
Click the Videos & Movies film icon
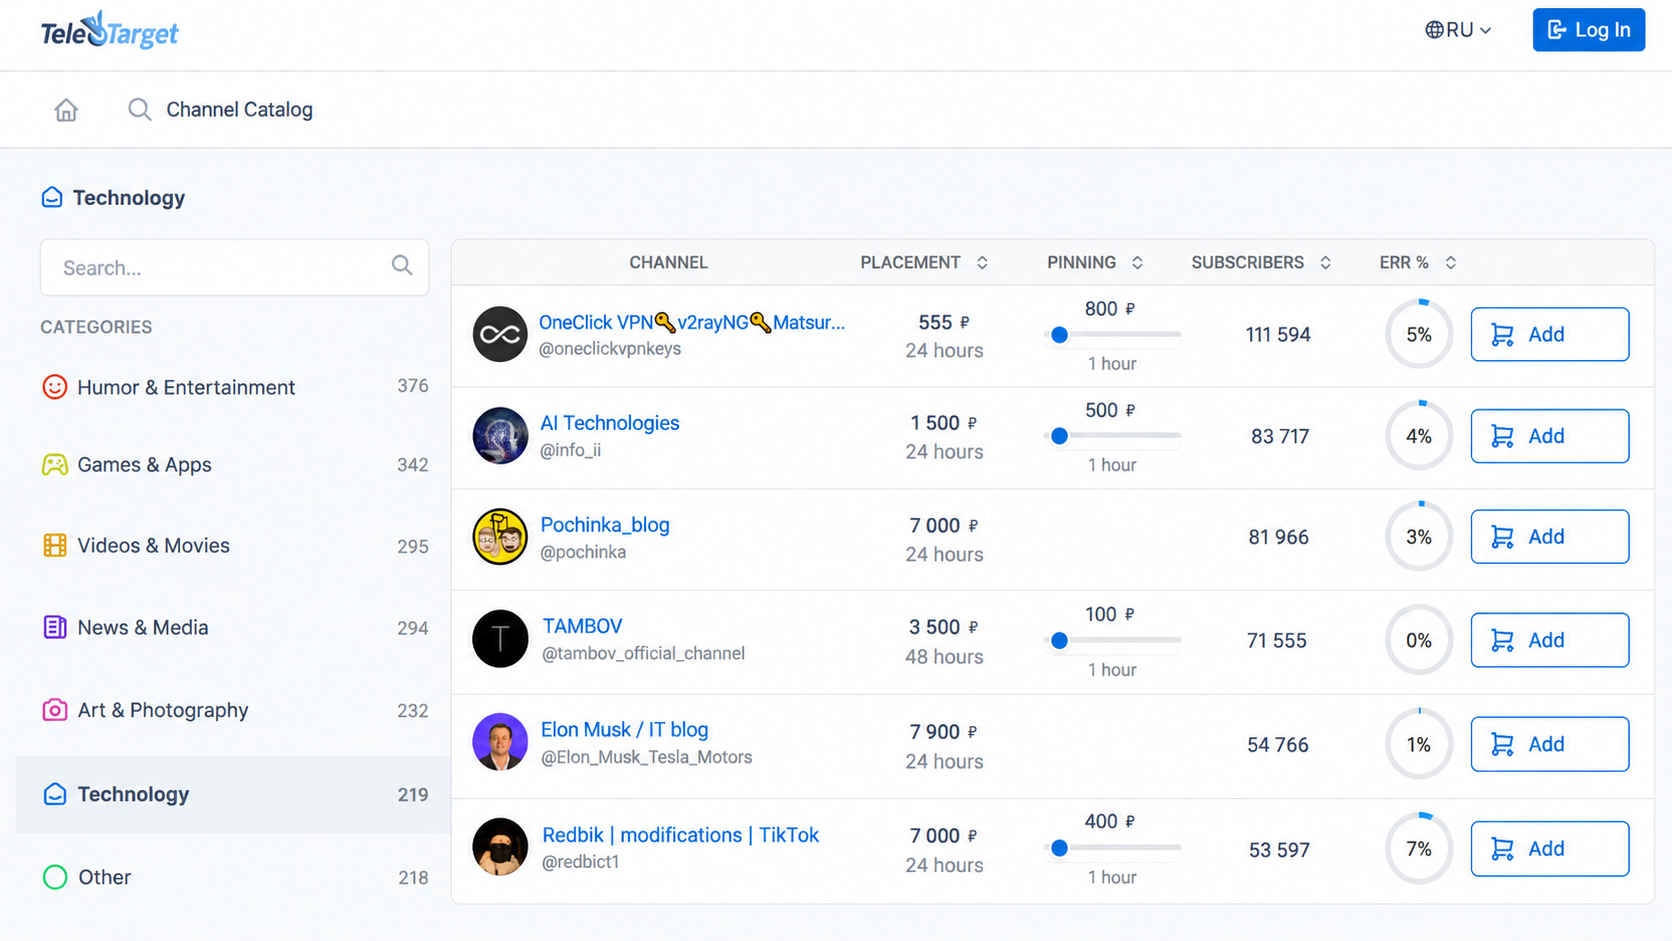coord(55,546)
